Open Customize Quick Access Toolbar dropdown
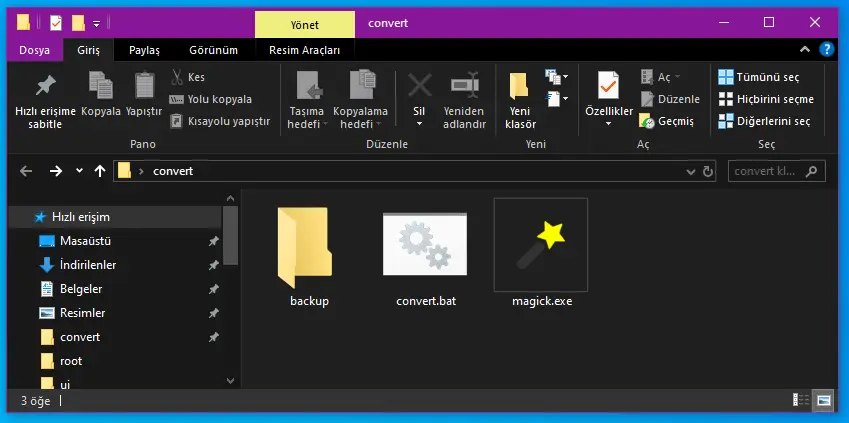Image resolution: width=849 pixels, height=423 pixels. (96, 23)
